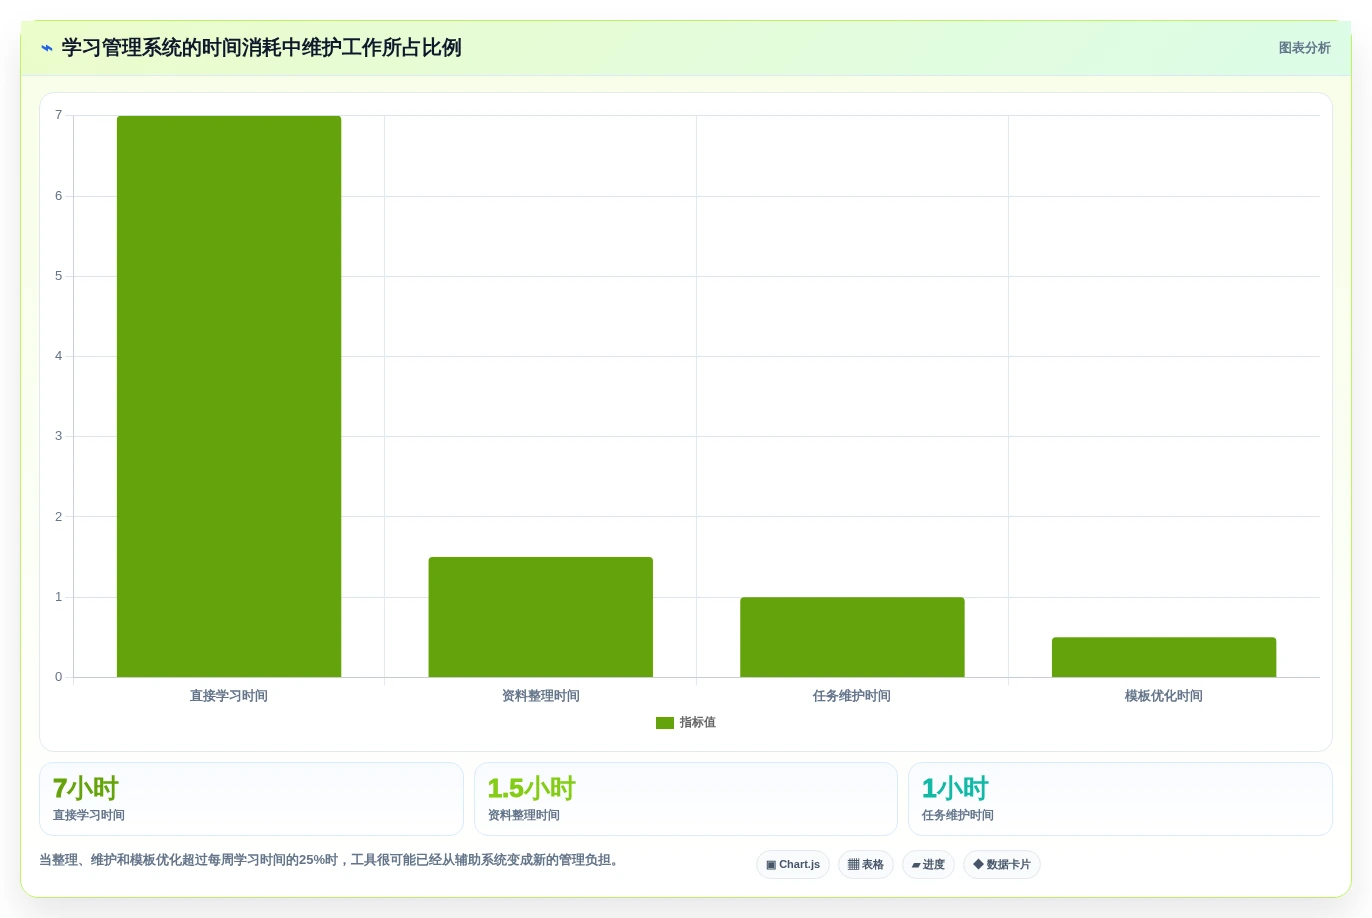Click the green 指标值 legend color box
This screenshot has width=1372, height=918.
coord(665,723)
